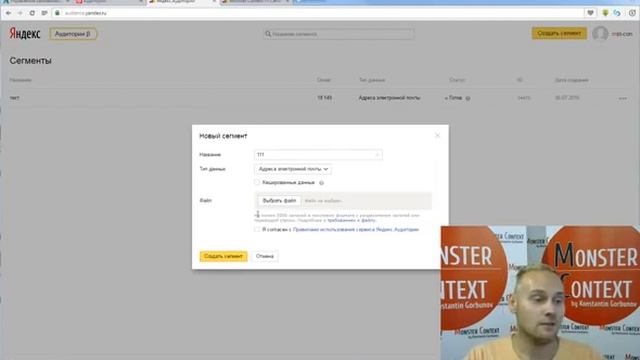
Task: Click the heart bookmark icon in toolbar
Action: click(x=590, y=13)
